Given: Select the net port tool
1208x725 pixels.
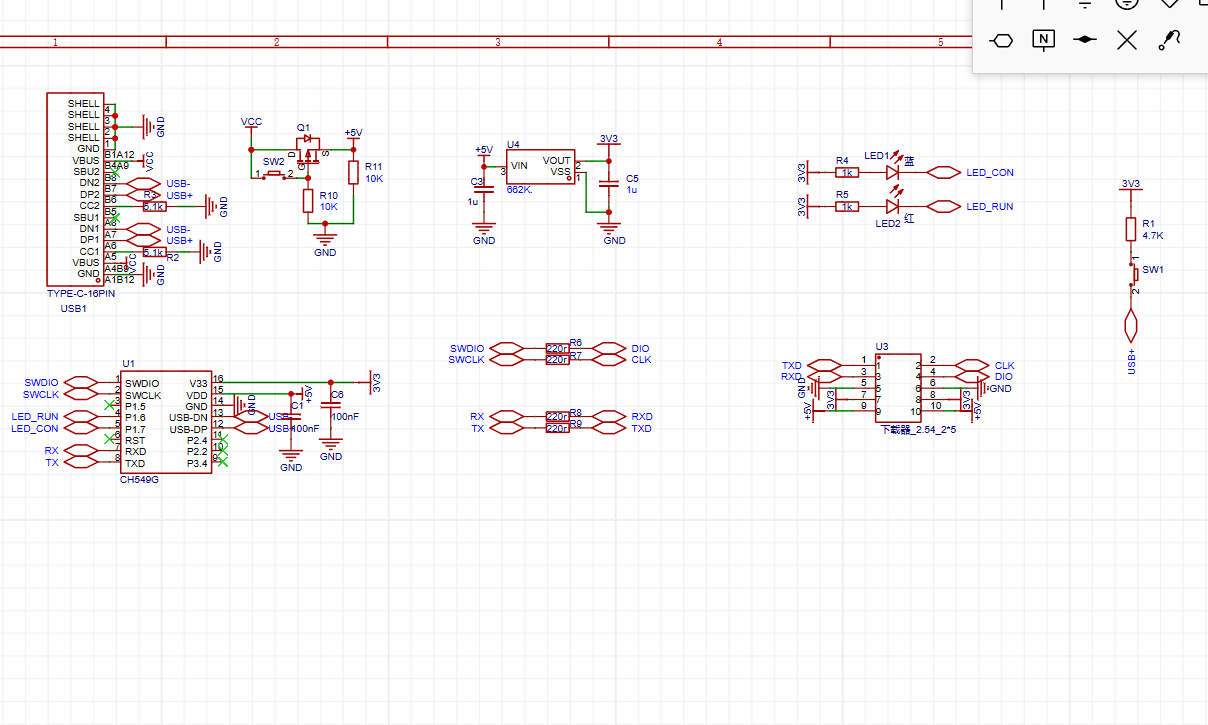Looking at the screenshot, I should [x=1002, y=40].
